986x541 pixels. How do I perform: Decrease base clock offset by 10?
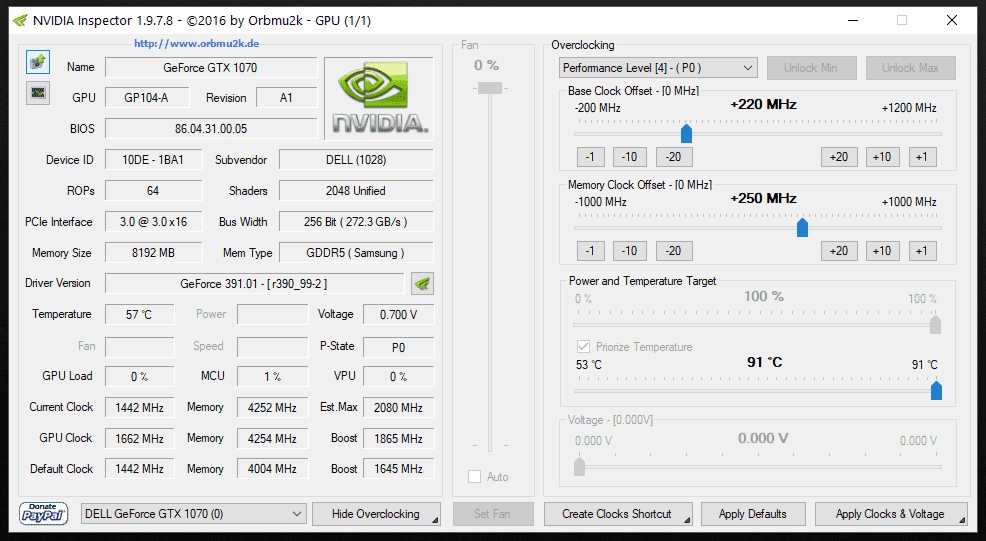pos(630,157)
